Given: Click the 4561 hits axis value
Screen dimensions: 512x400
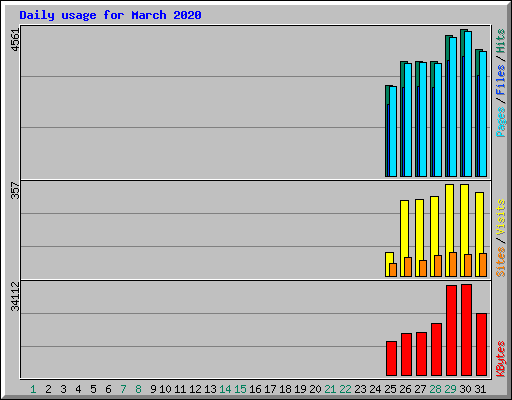Looking at the screenshot, I should 15,40.
